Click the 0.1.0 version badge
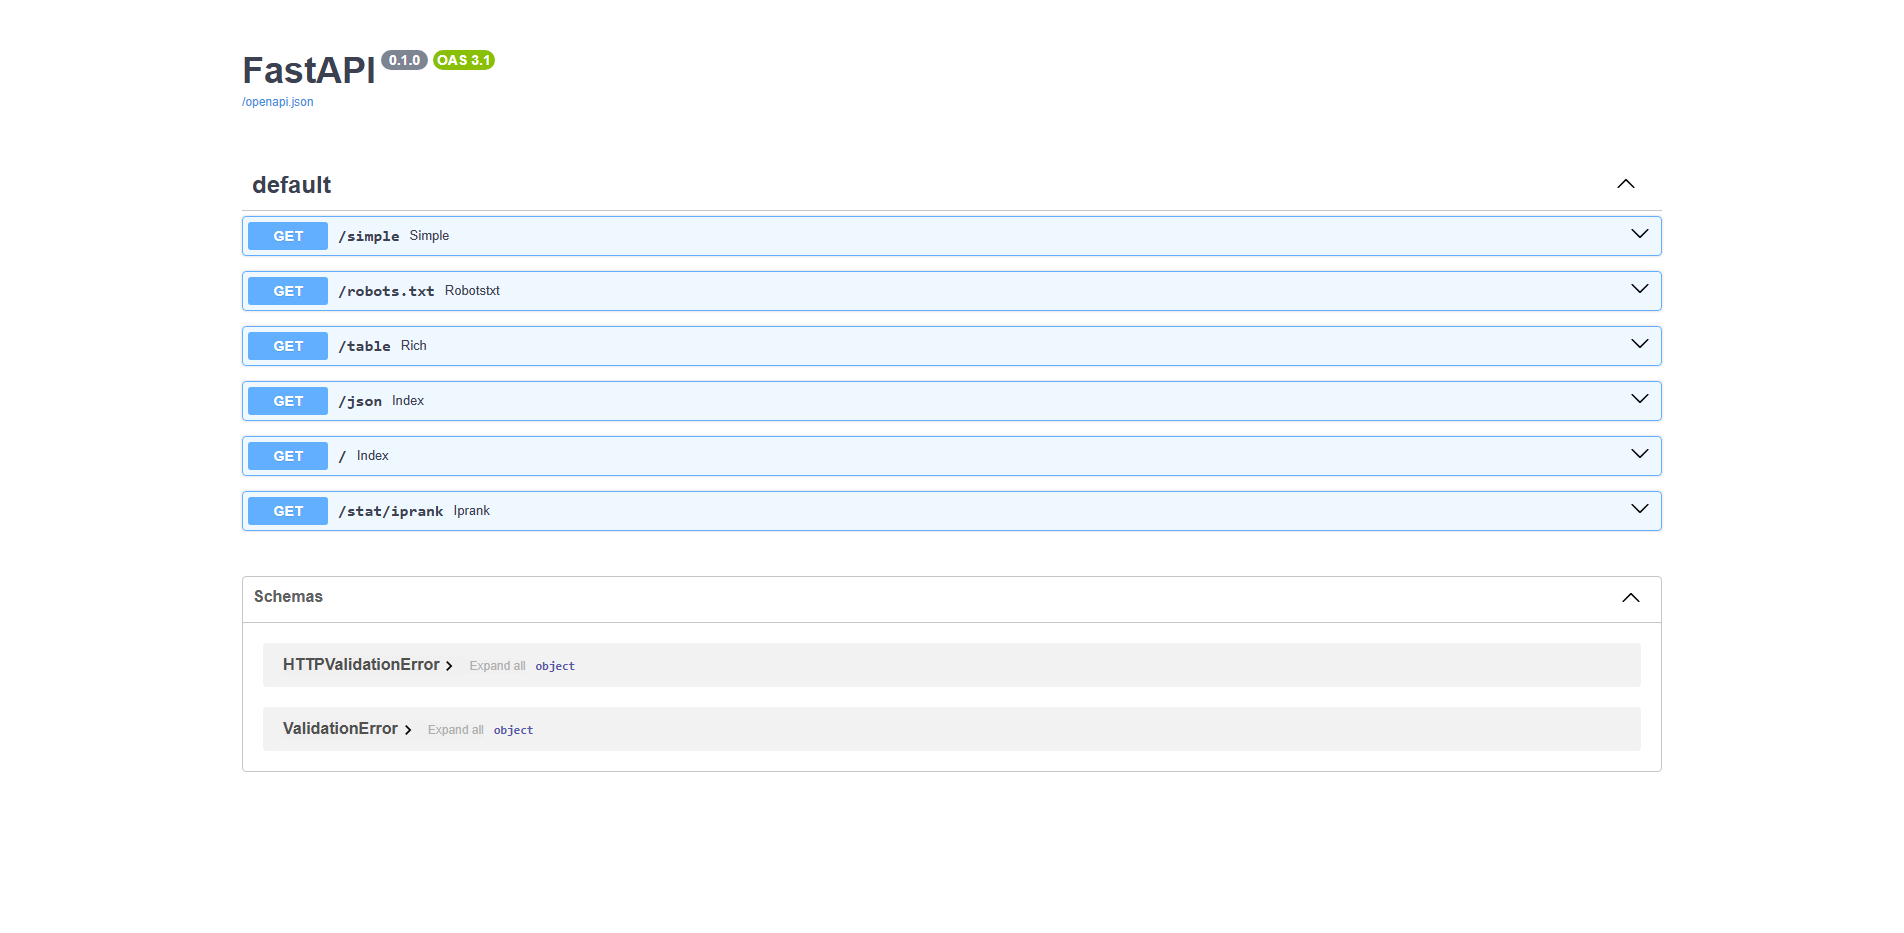This screenshot has width=1904, height=933. point(404,60)
